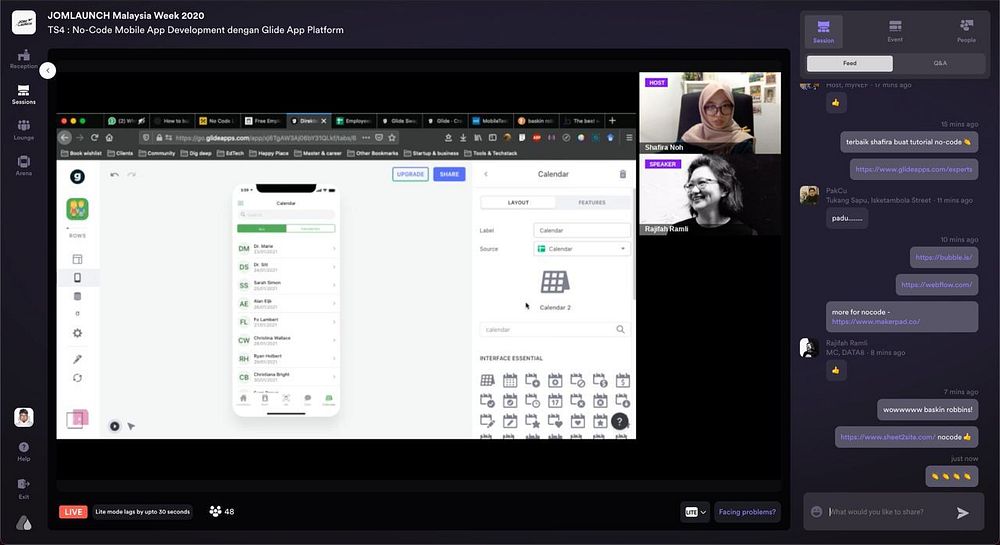Image resolution: width=1000 pixels, height=545 pixels.
Task: Open the emoji picker in chat box
Action: [x=816, y=512]
